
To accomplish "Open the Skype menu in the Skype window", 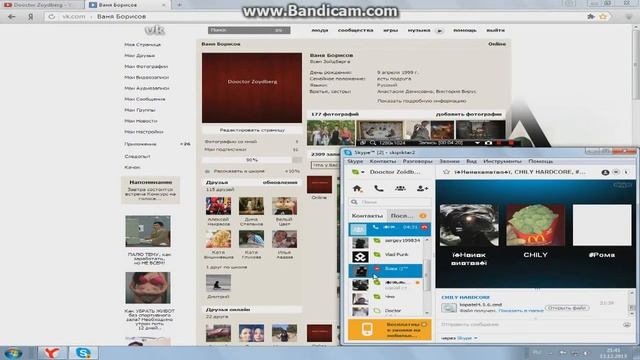I will 355,161.
